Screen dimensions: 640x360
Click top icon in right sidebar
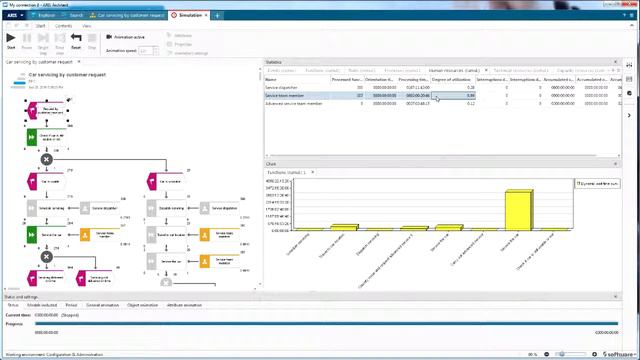[629, 65]
